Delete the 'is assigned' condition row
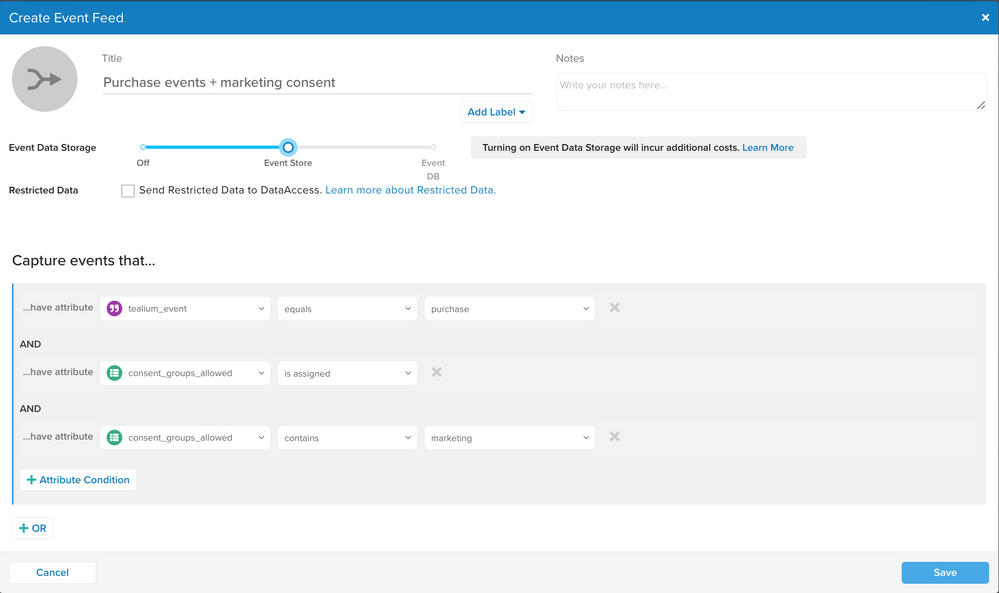Screen dimensions: 999x593 [x=436, y=372]
